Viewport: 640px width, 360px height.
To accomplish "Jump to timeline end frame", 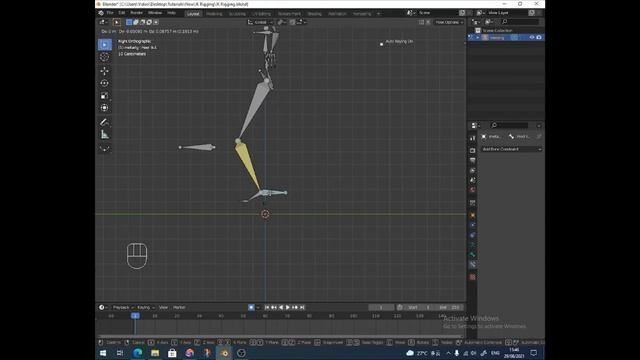I will click(302, 307).
